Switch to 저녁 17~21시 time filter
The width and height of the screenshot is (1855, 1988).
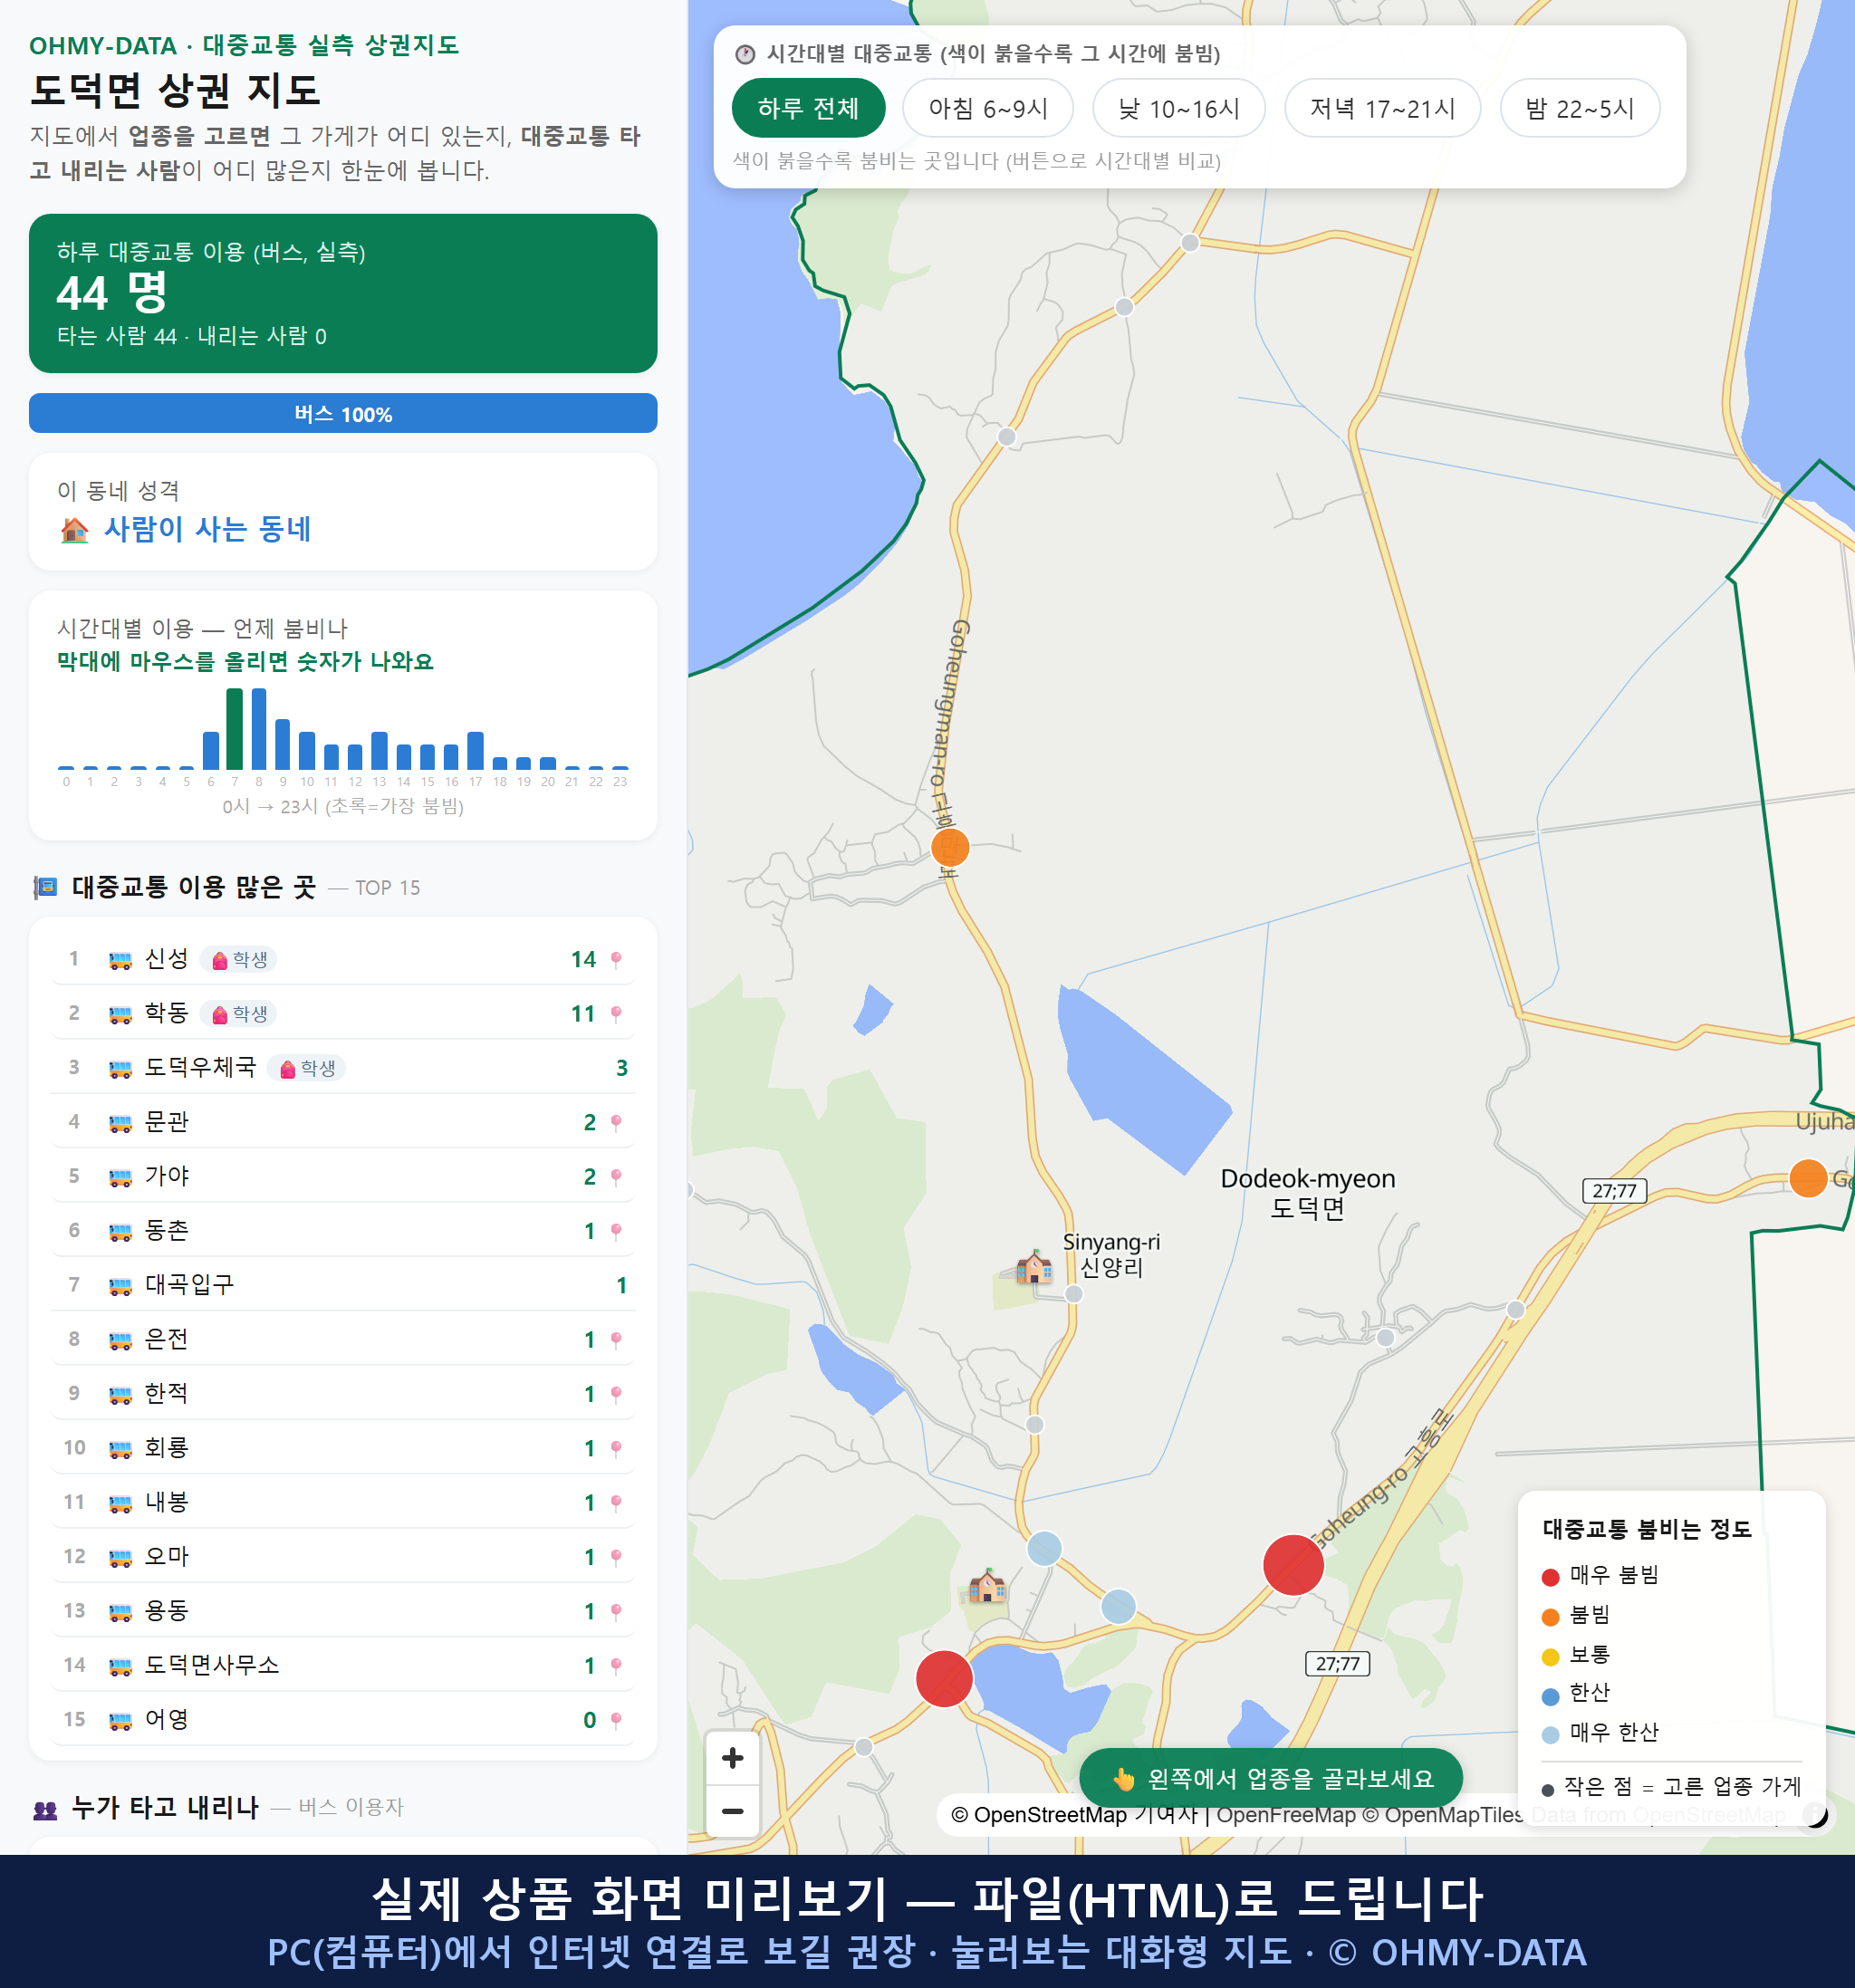click(1381, 108)
